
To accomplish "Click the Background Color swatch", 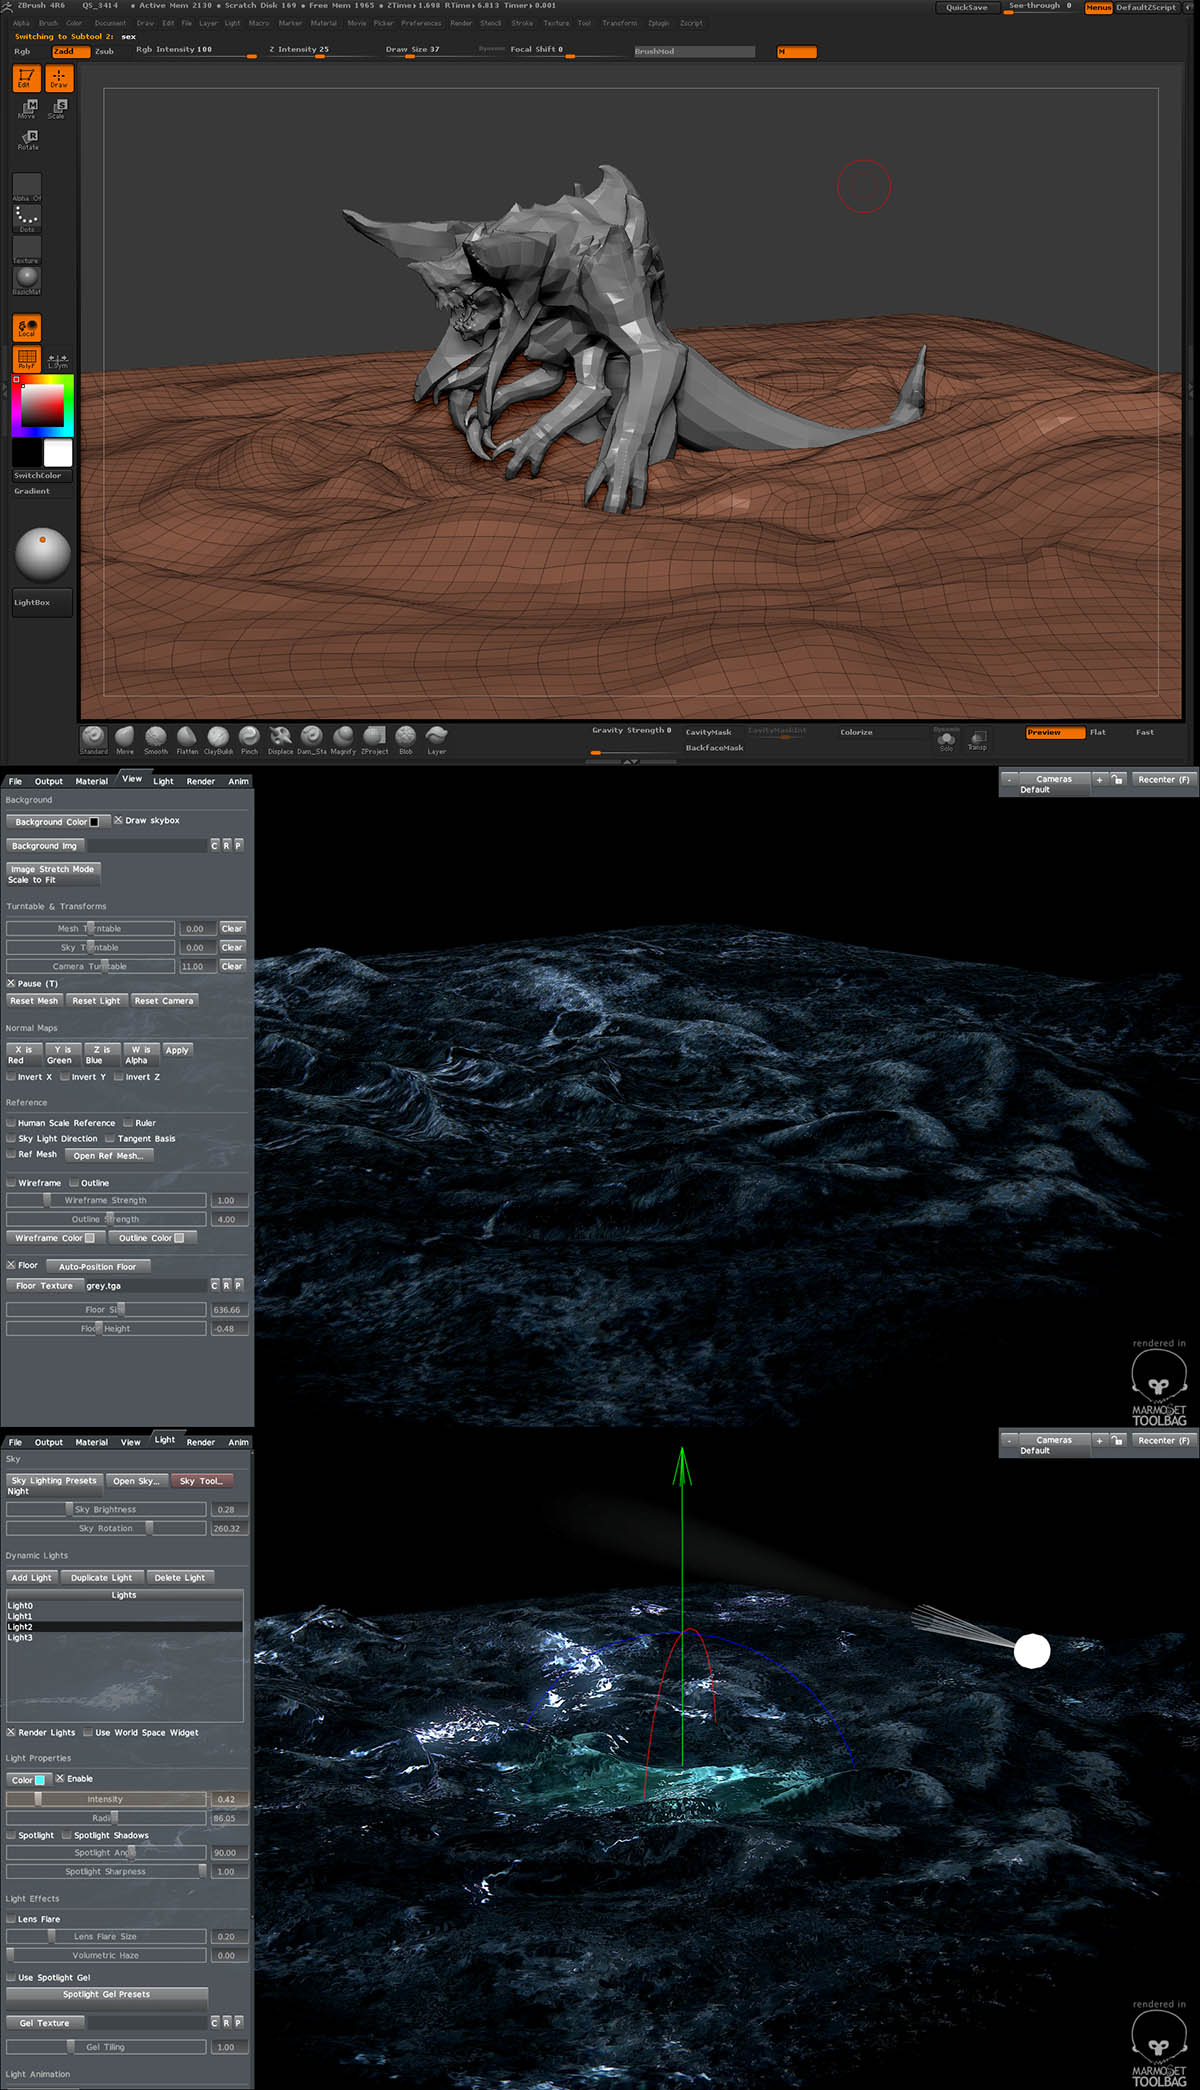I will click(94, 822).
